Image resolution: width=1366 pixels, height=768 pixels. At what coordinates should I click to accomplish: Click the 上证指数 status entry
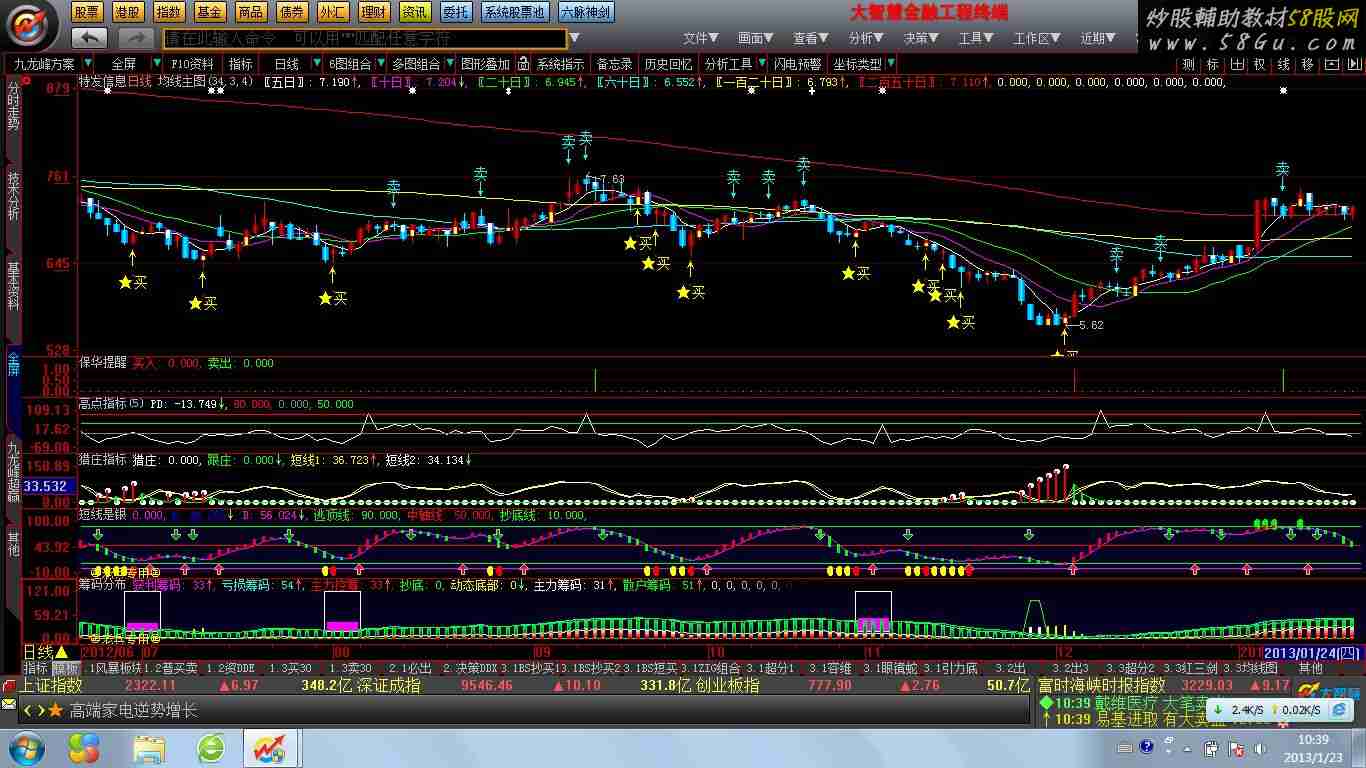tap(50, 686)
